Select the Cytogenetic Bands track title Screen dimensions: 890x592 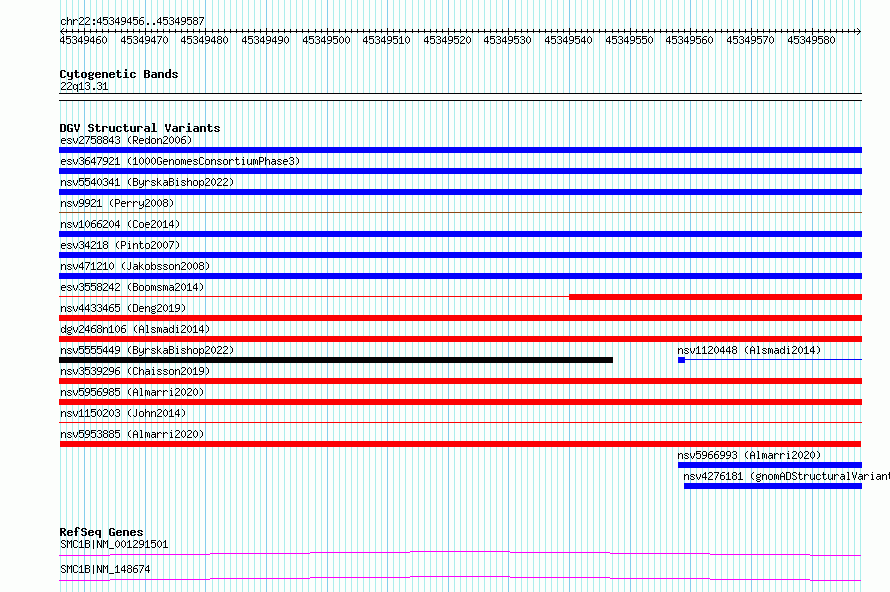click(x=119, y=74)
